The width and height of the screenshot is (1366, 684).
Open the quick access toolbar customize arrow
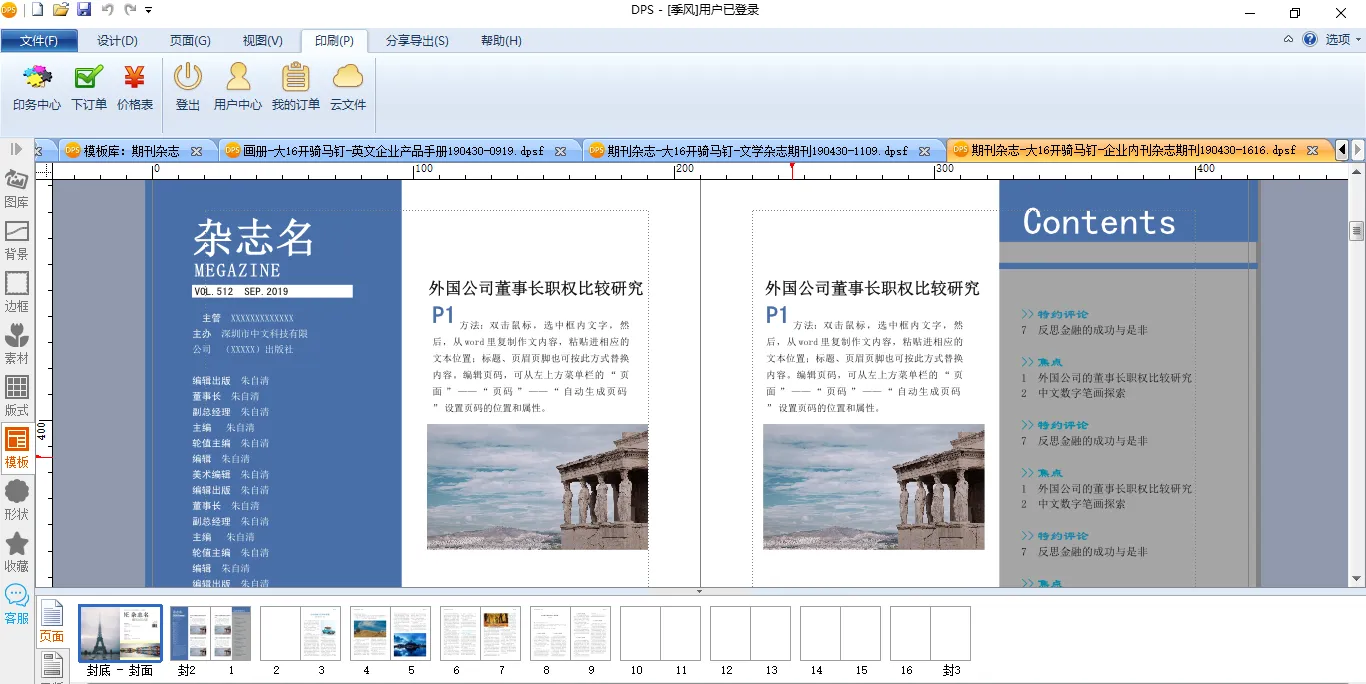coord(149,10)
